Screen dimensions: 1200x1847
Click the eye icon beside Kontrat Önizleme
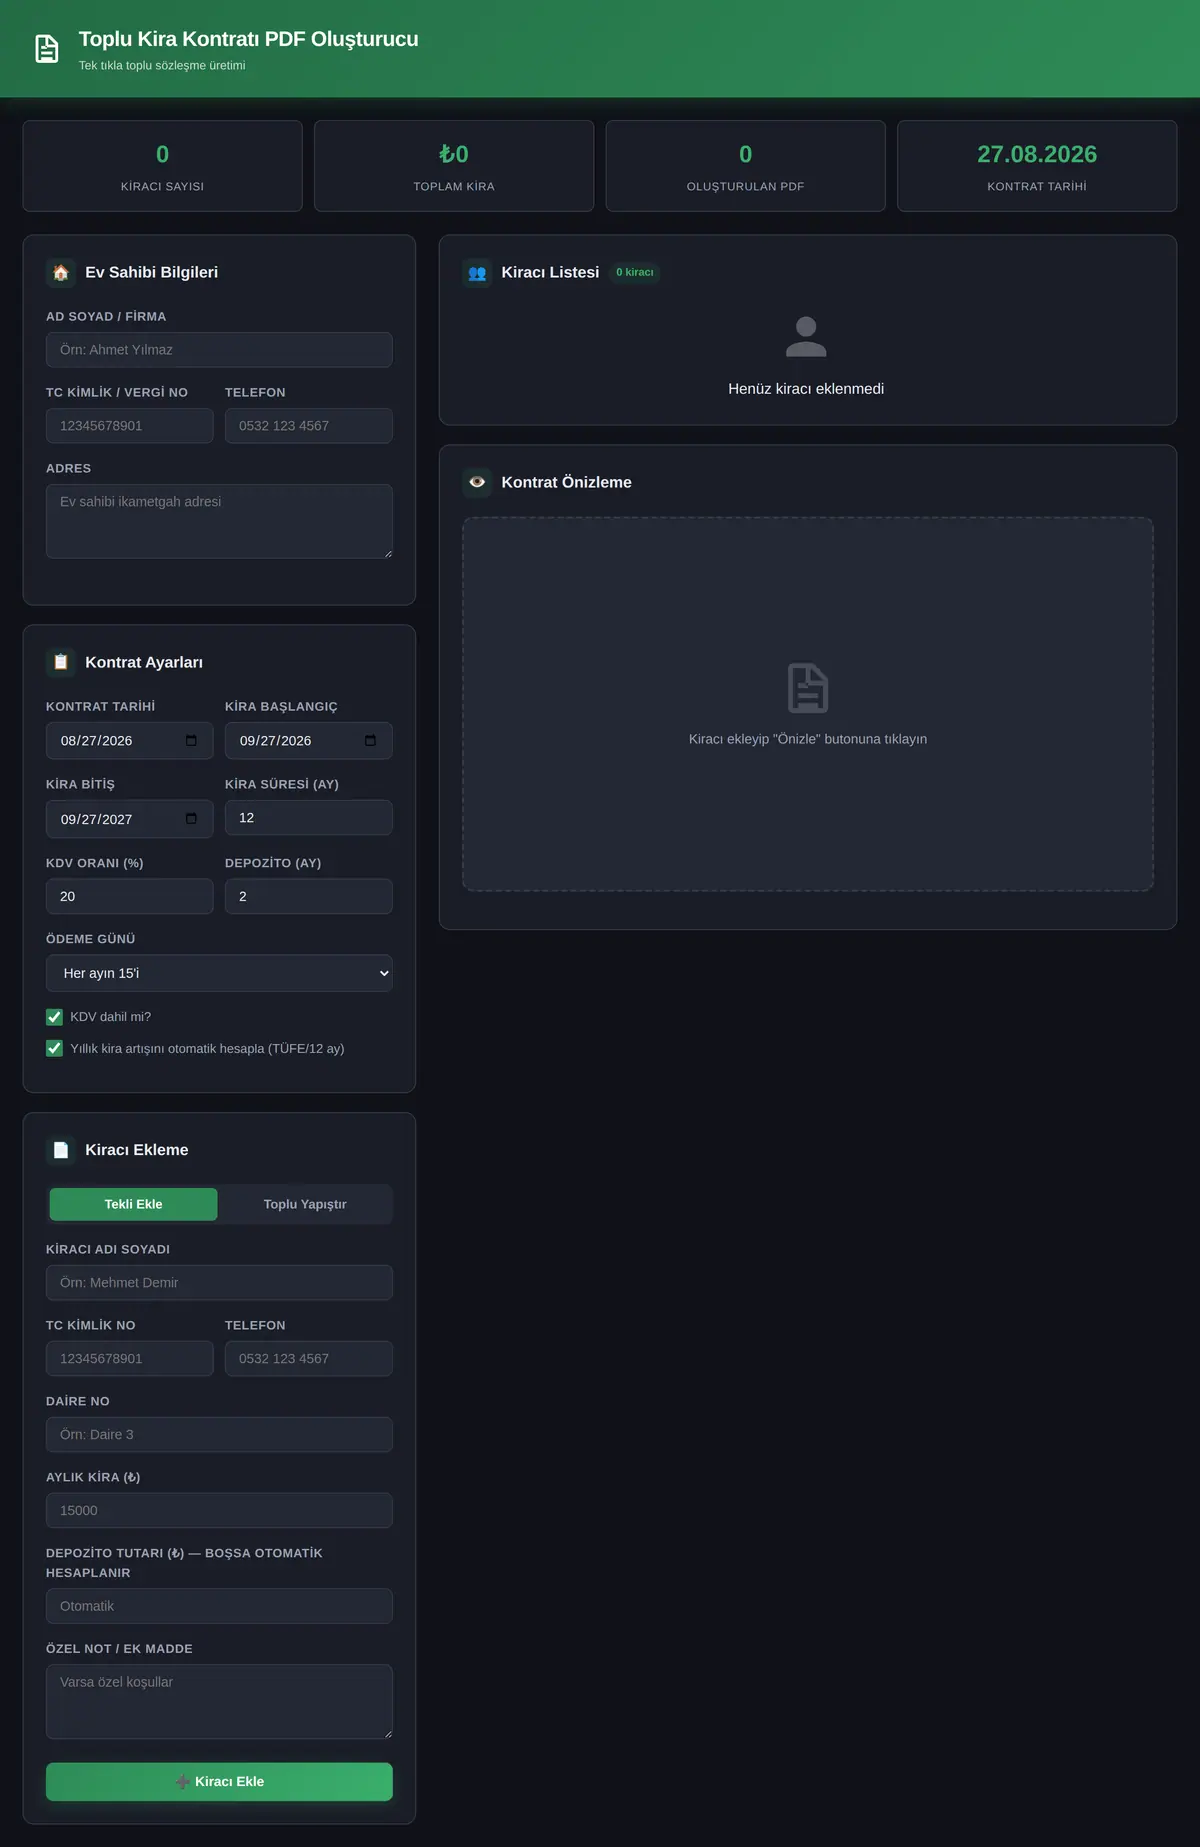(477, 482)
